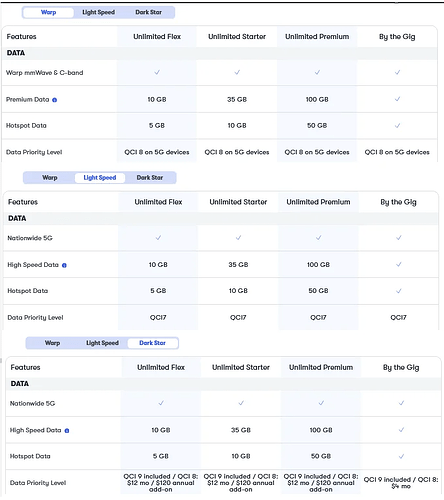Viewport: 444px width, 500px height.
Task: Click By the Gig High Speed Data checkmark in Dark Star table
Action: (x=401, y=430)
